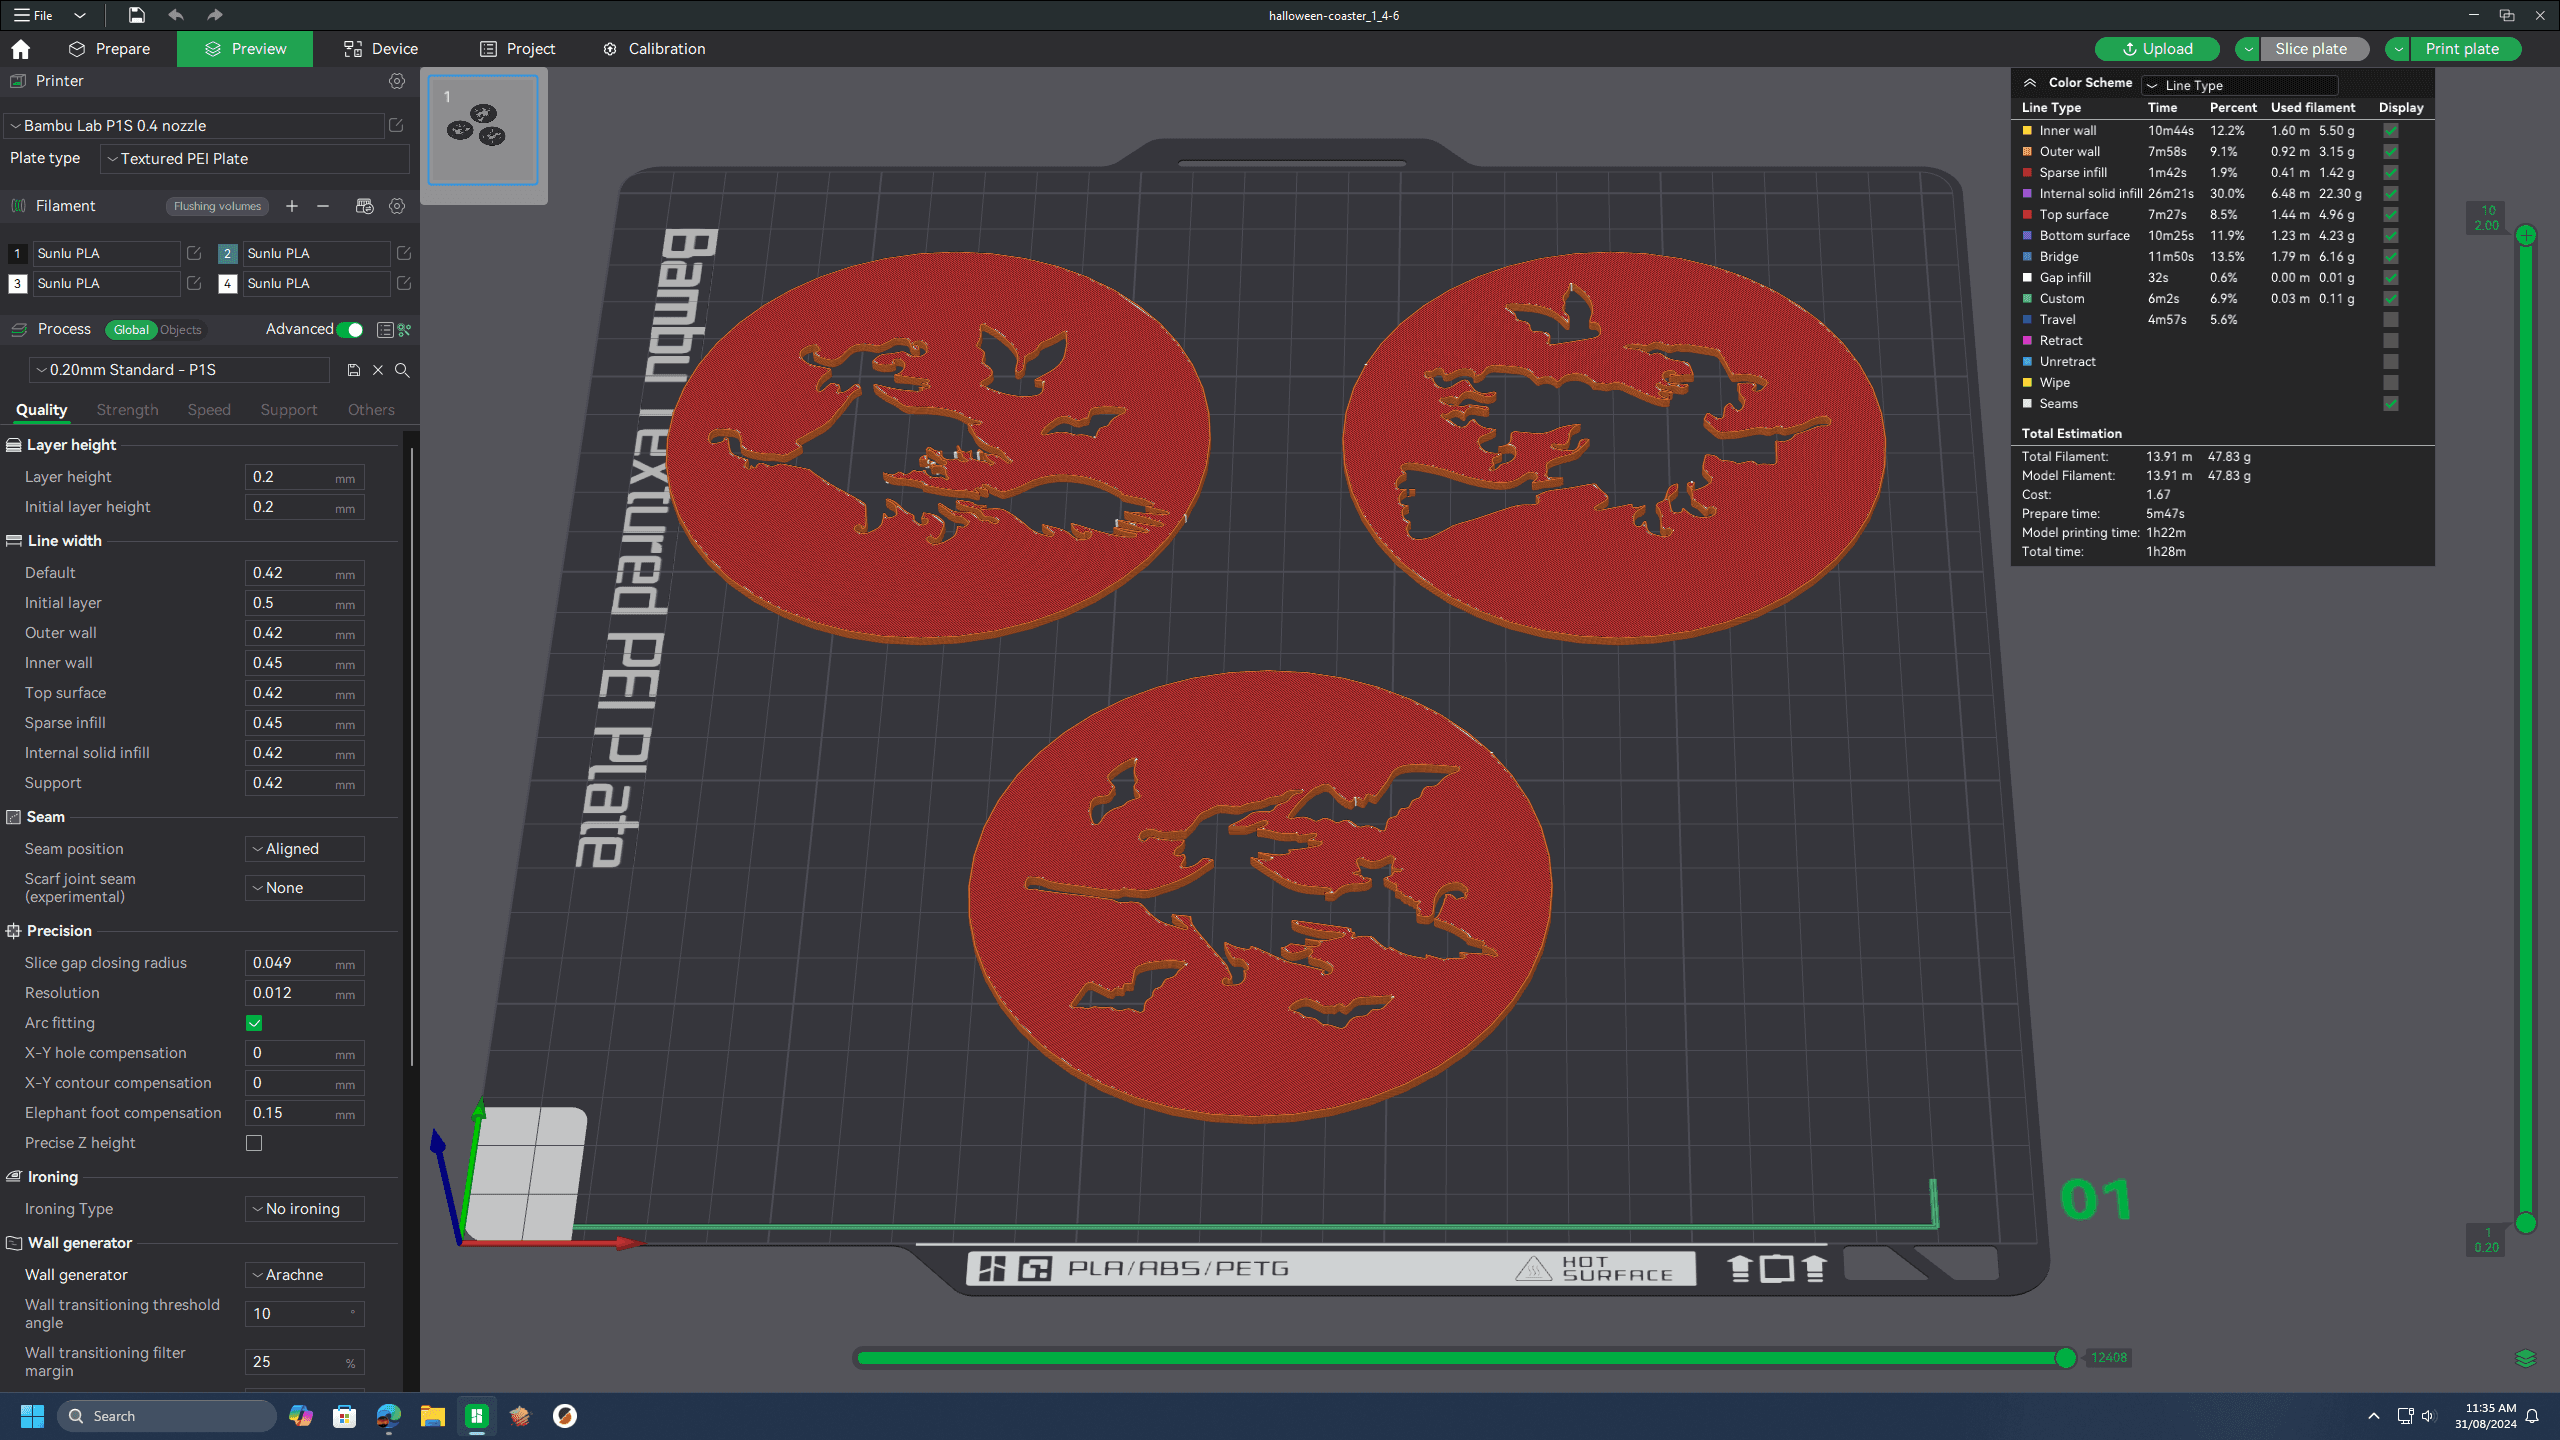Viewport: 2560px width, 1440px height.
Task: Click the Bambu Studio taskbar icon
Action: (x=477, y=1416)
